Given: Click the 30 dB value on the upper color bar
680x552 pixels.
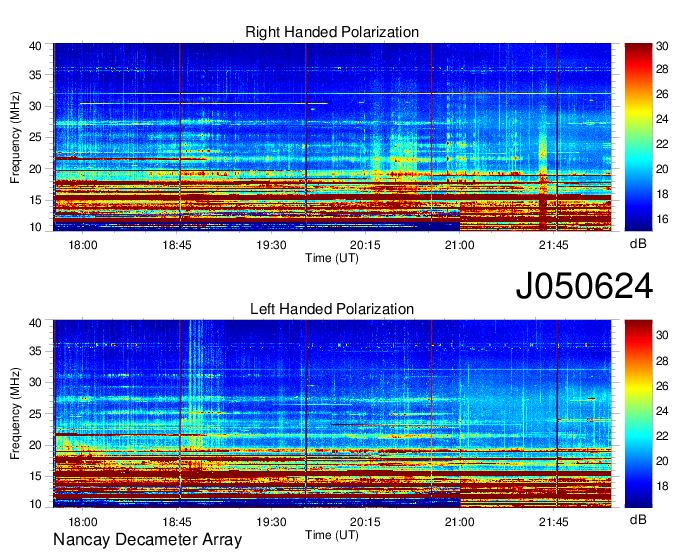Looking at the screenshot, I should point(662,46).
